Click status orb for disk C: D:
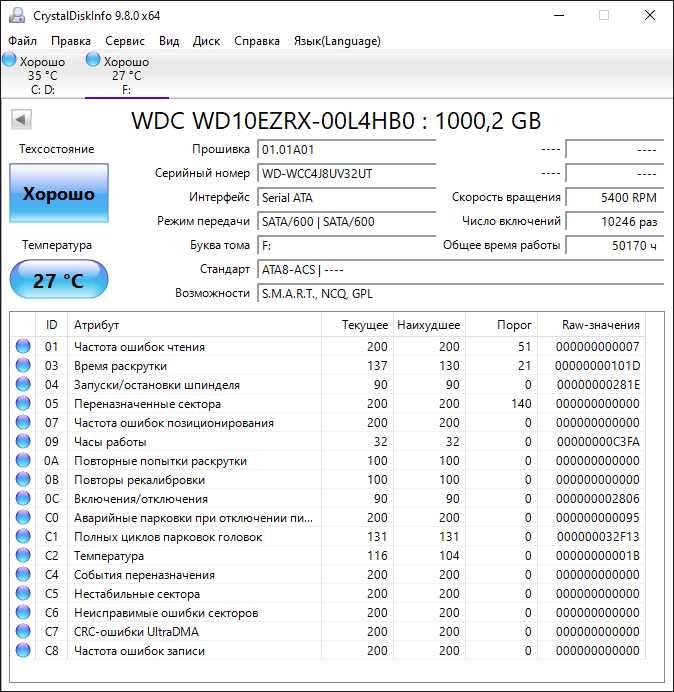674x692 pixels. pyautogui.click(x=9, y=59)
